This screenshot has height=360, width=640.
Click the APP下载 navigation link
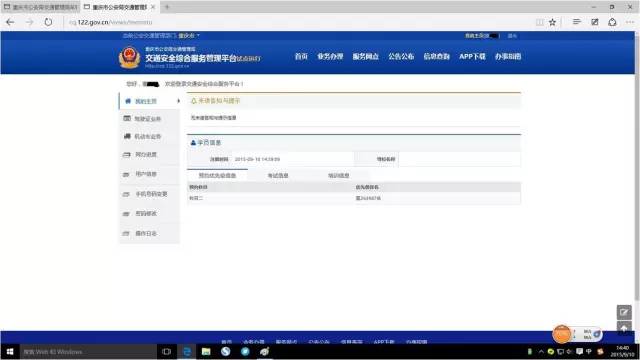click(472, 56)
